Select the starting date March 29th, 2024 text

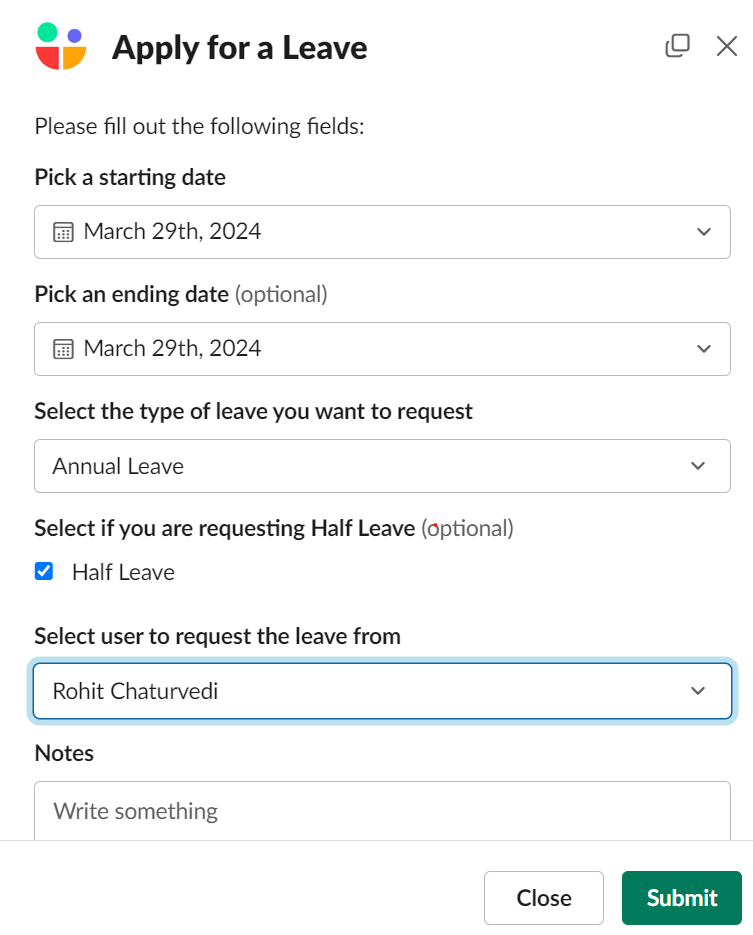pos(172,231)
